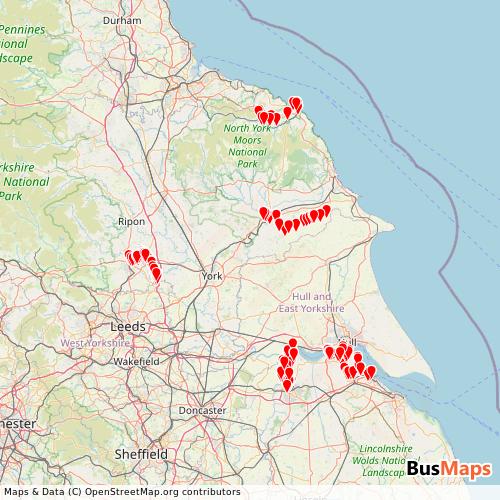Click the Wakefield city label
Image resolution: width=500 pixels, height=500 pixels.
[x=136, y=361]
